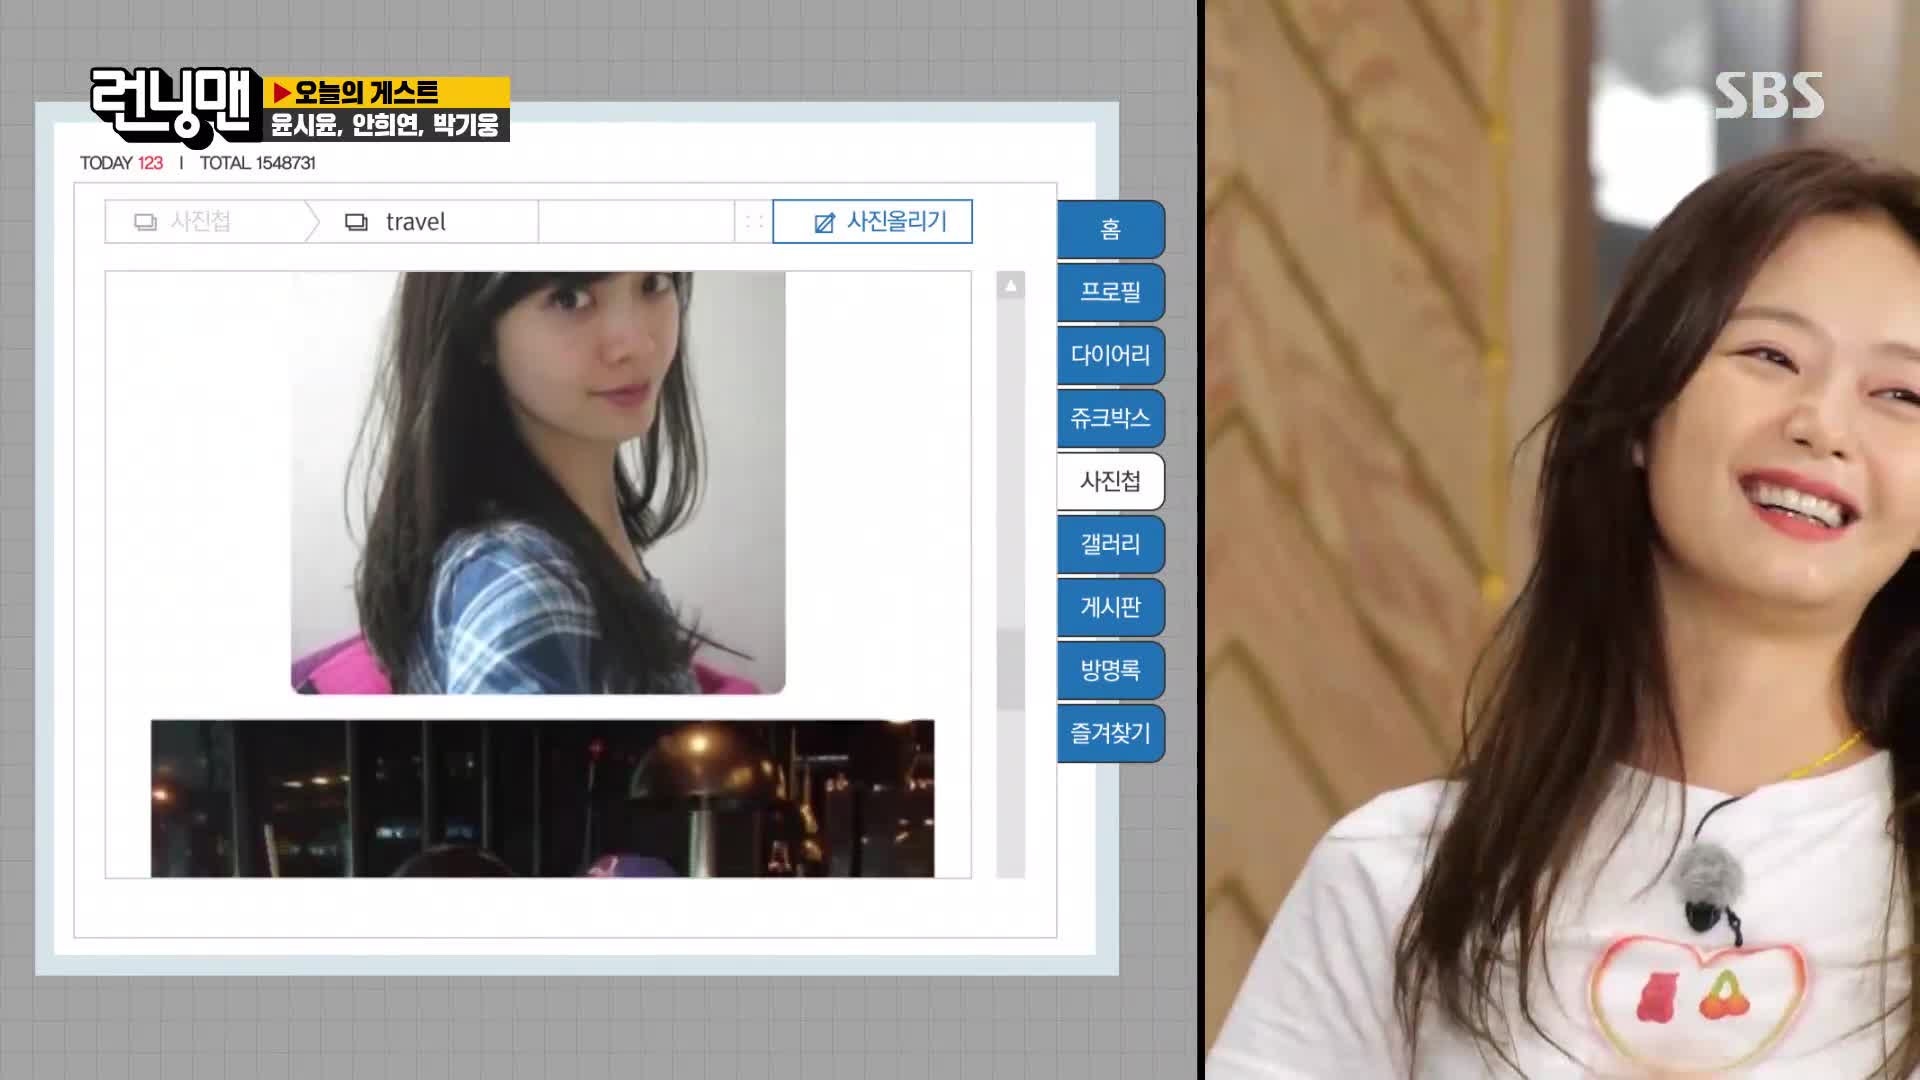This screenshot has width=1920, height=1080.
Task: Open the 홈 side tab
Action: coord(1110,229)
